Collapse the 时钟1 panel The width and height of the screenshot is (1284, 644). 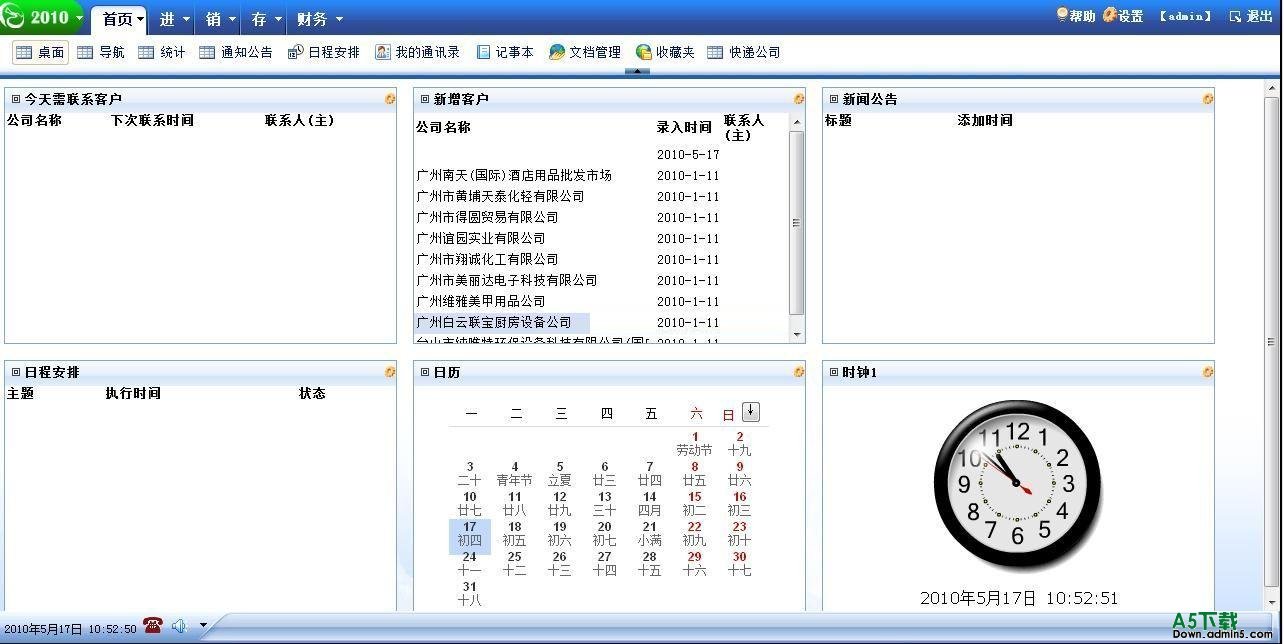(x=834, y=372)
